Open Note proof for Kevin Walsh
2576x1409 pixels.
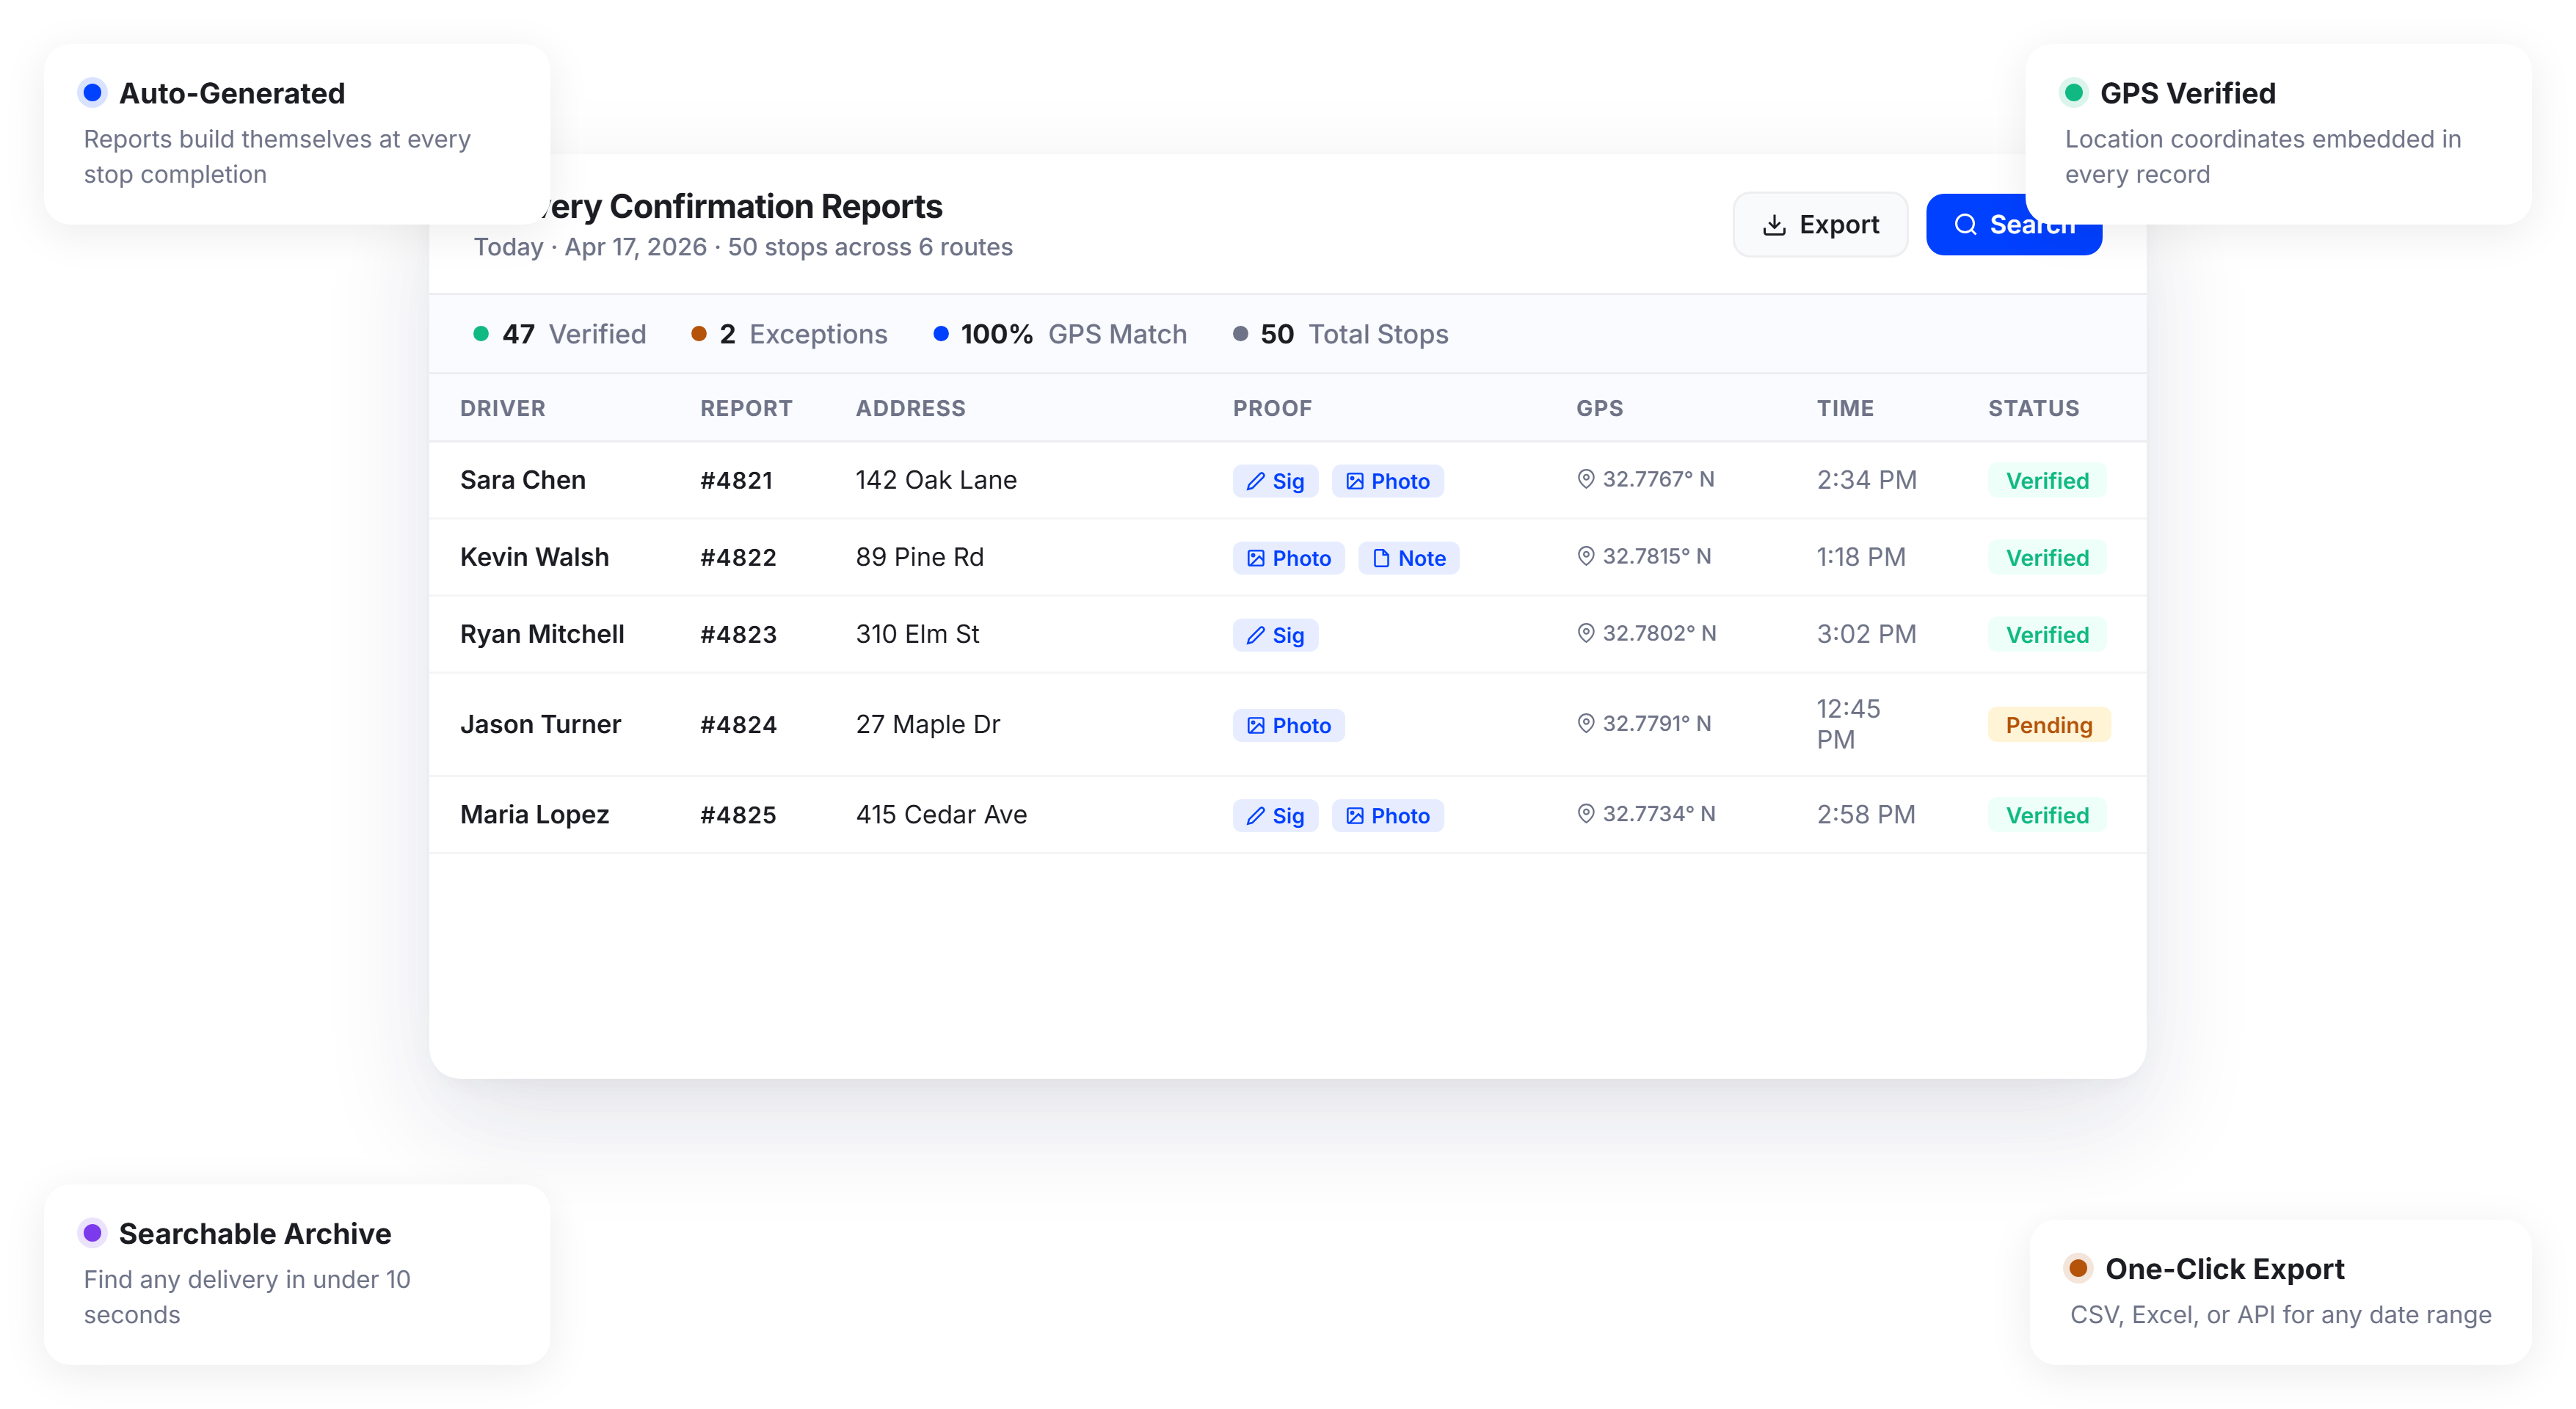(x=1408, y=558)
